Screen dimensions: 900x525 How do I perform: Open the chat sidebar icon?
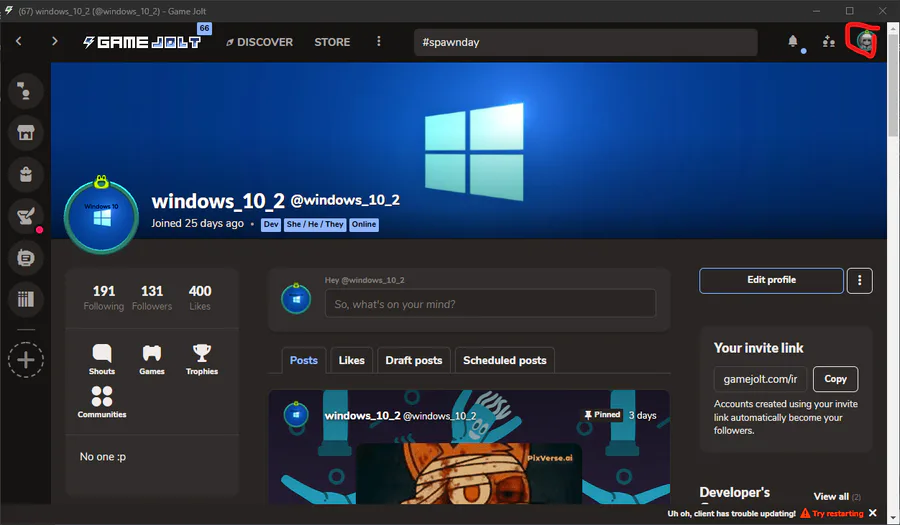tap(25, 91)
